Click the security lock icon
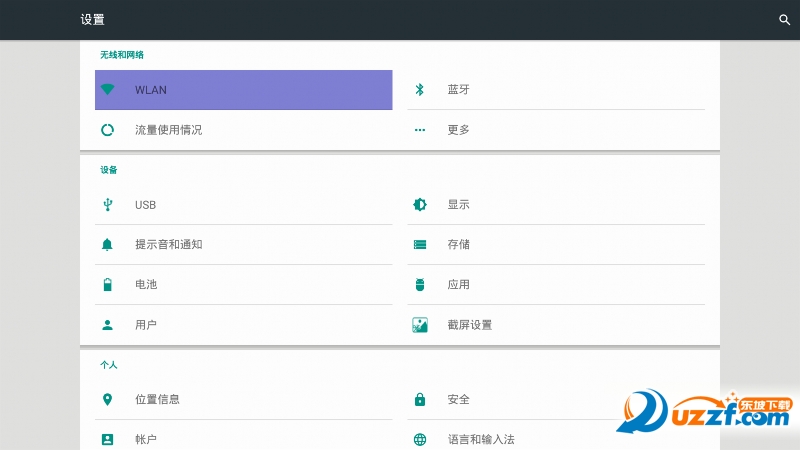This screenshot has width=800, height=450. click(420, 400)
